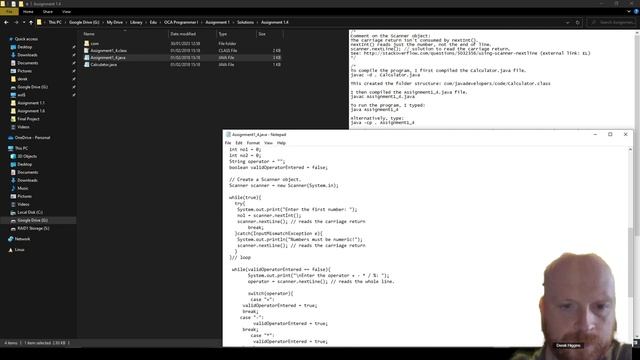Click Notepad vertical scrollbar up arrow
The image size is (640, 360).
(x=630, y=150)
